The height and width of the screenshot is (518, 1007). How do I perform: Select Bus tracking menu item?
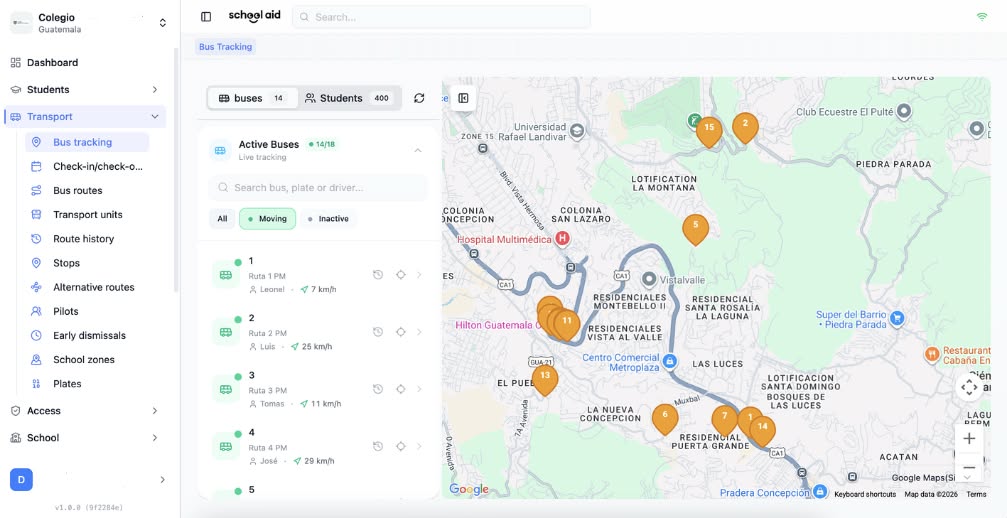click(87, 142)
